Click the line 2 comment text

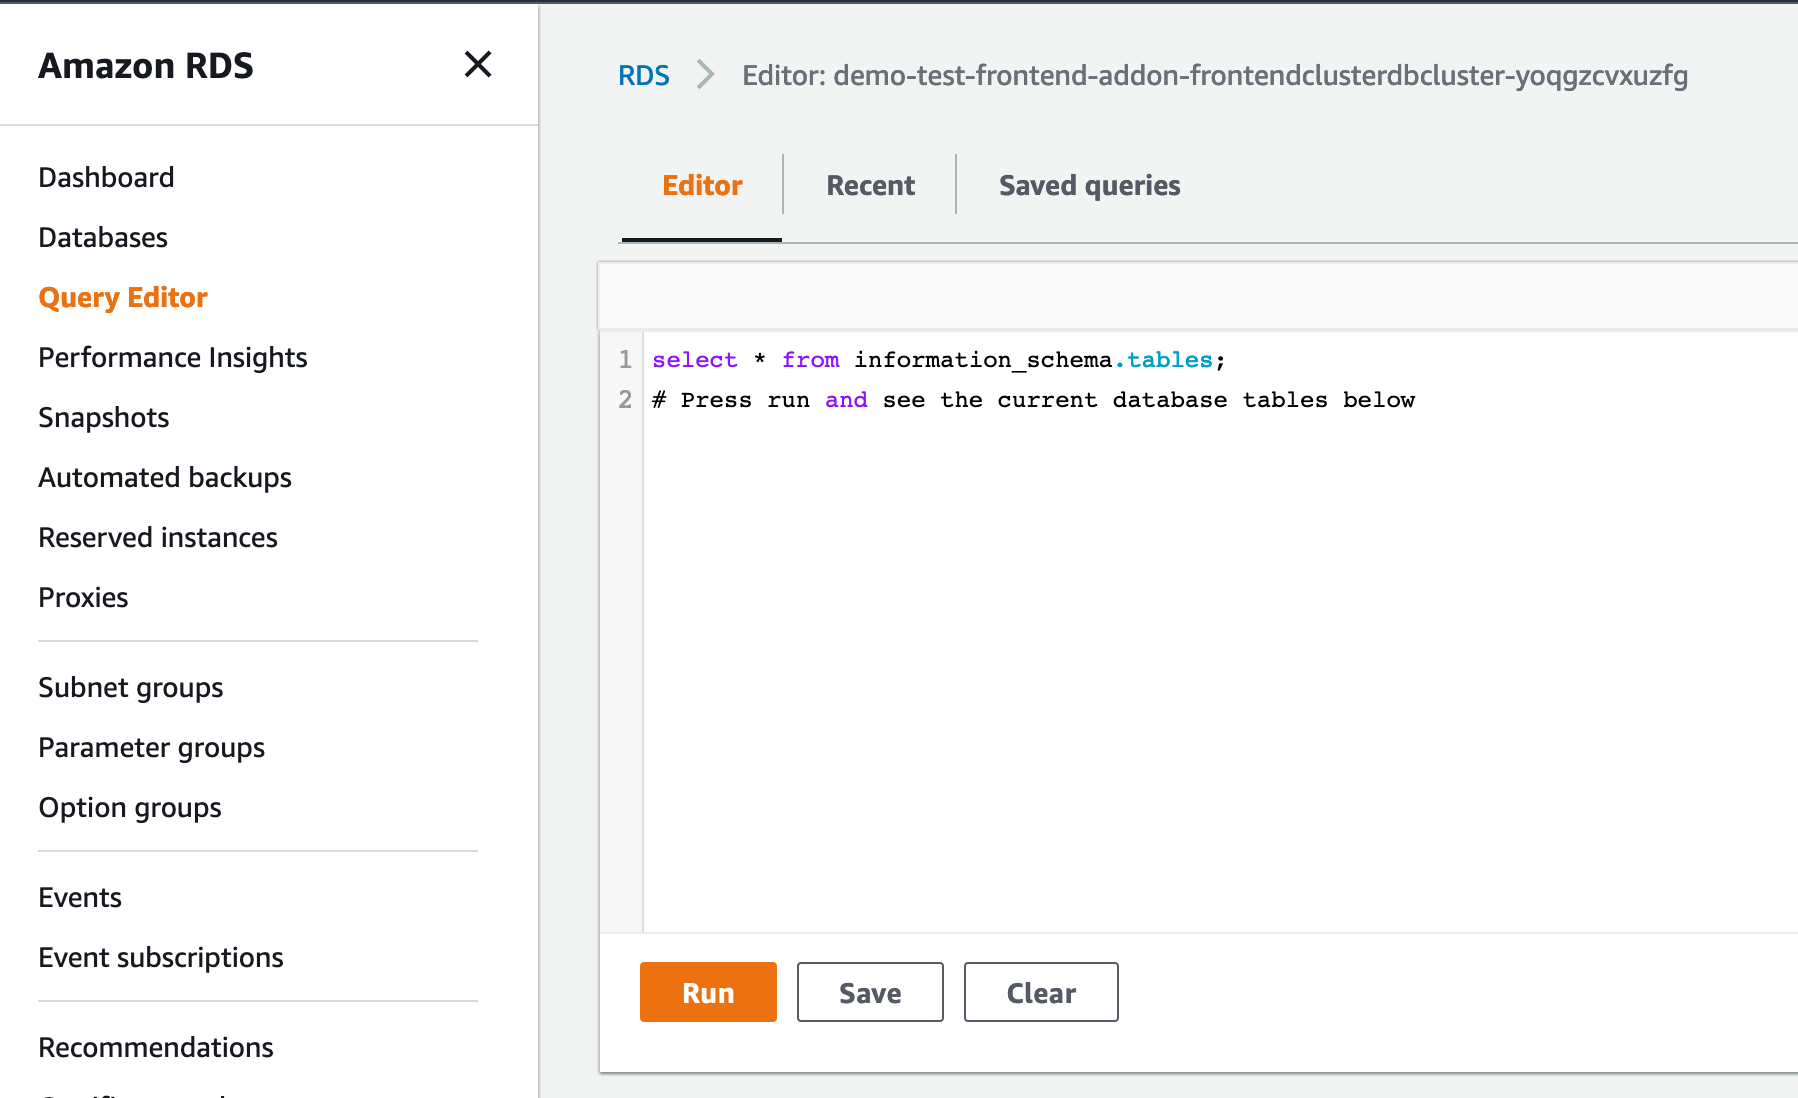1034,399
